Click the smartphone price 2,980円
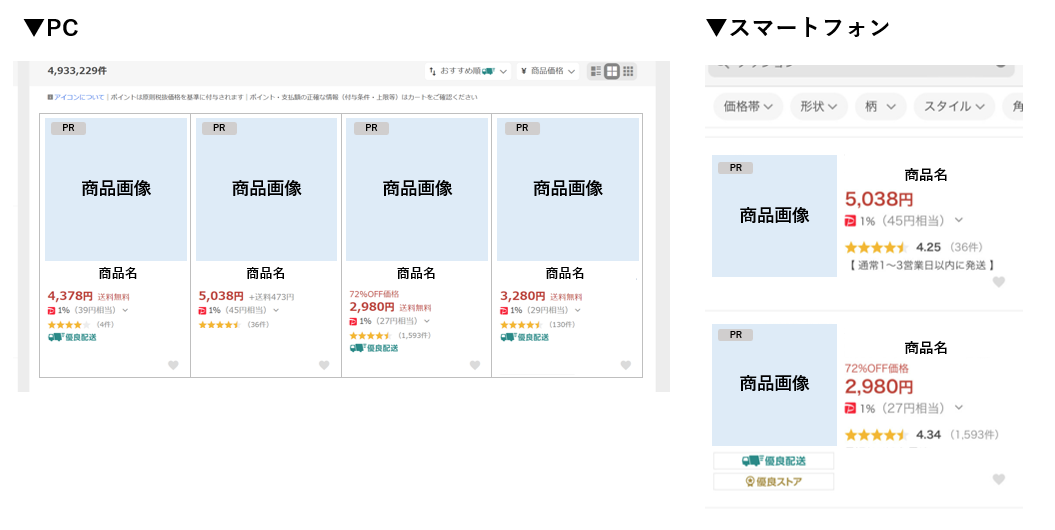Screen dimensions: 1055x530 879,387
